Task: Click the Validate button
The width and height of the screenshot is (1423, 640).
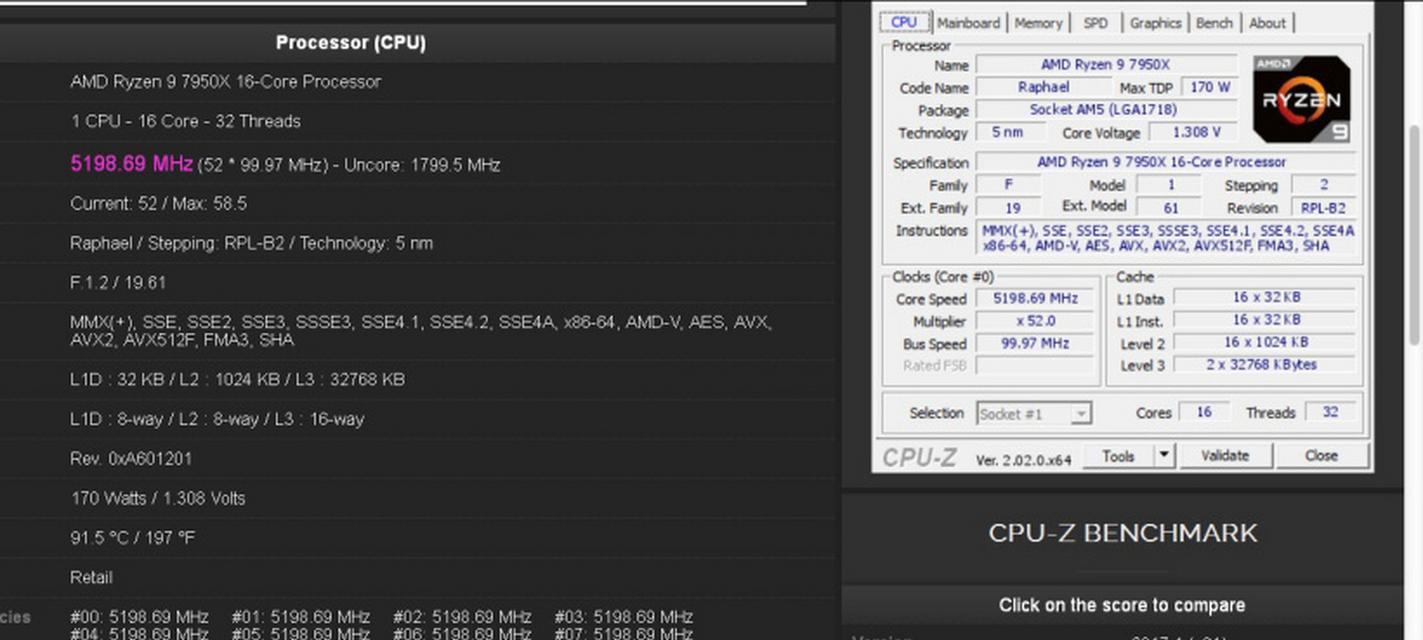Action: [1225, 456]
